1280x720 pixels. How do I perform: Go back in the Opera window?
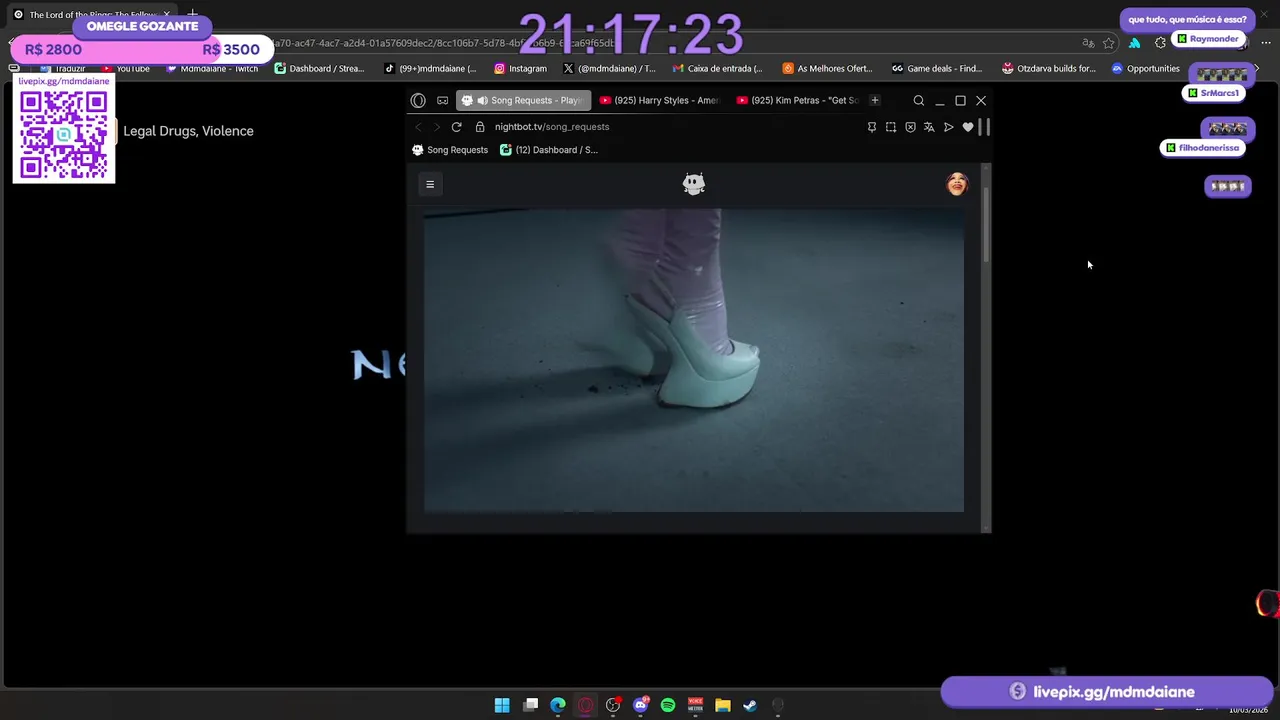(418, 127)
